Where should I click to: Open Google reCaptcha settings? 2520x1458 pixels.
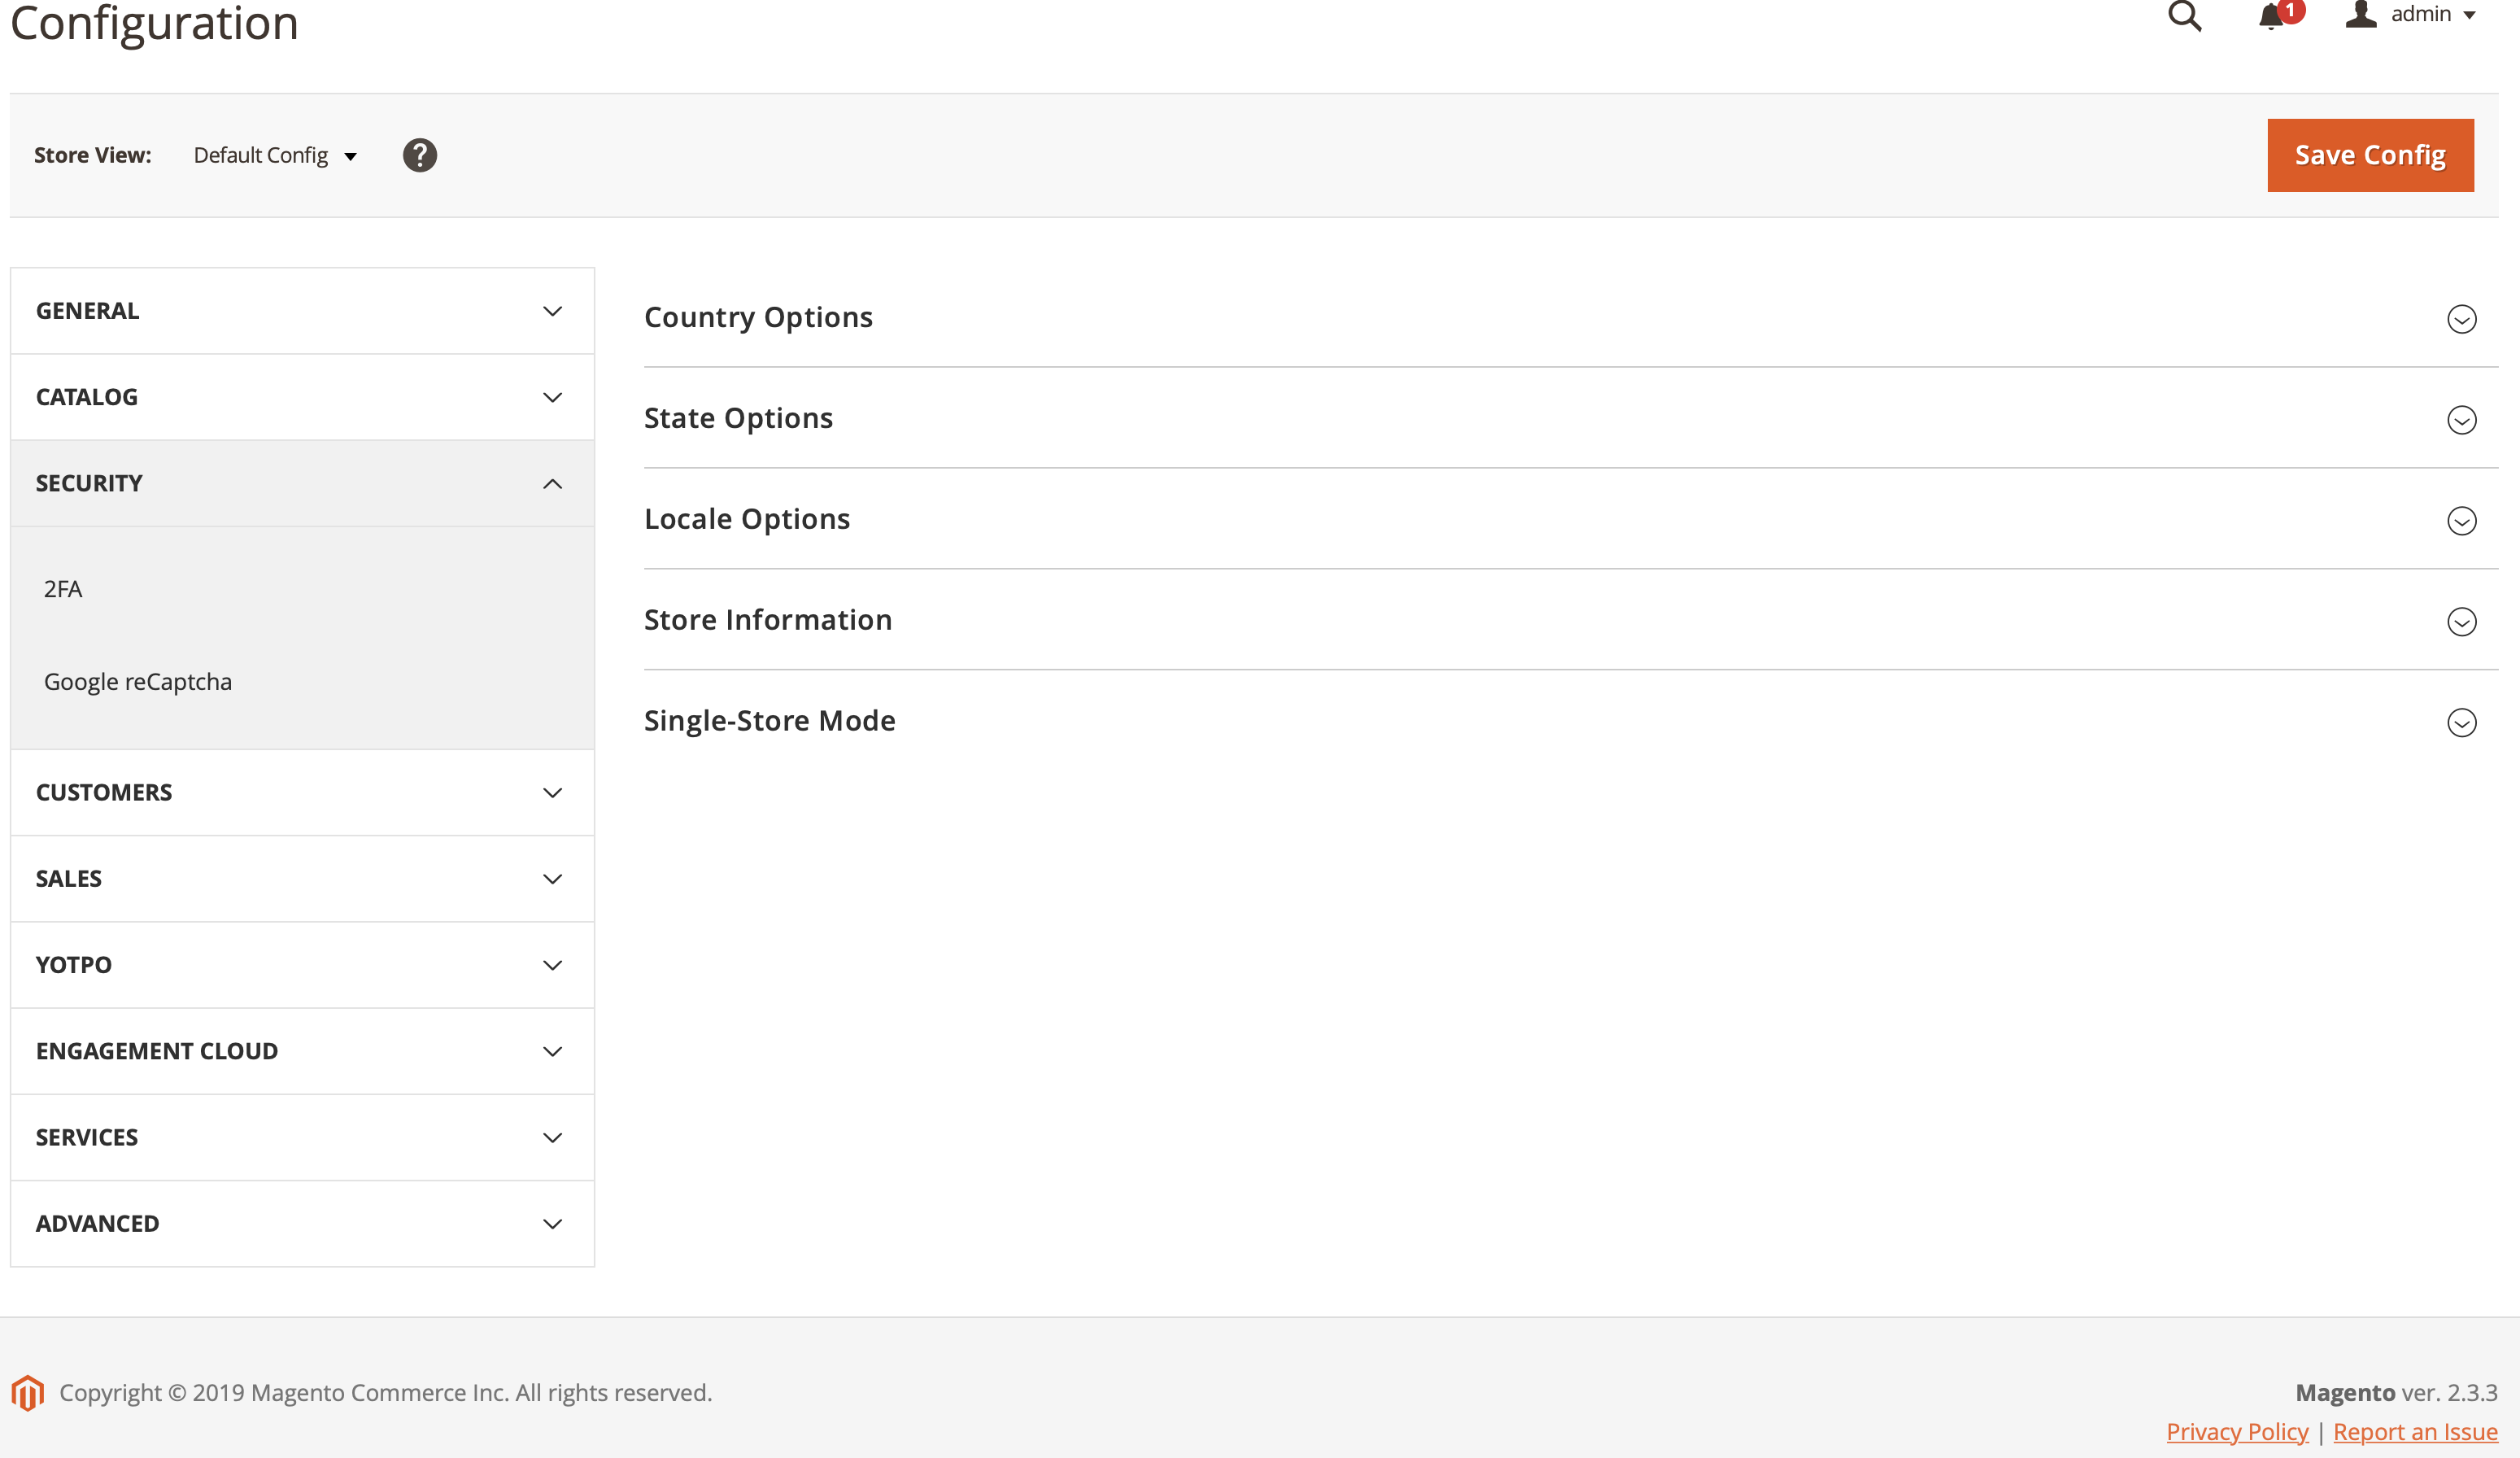(x=138, y=681)
